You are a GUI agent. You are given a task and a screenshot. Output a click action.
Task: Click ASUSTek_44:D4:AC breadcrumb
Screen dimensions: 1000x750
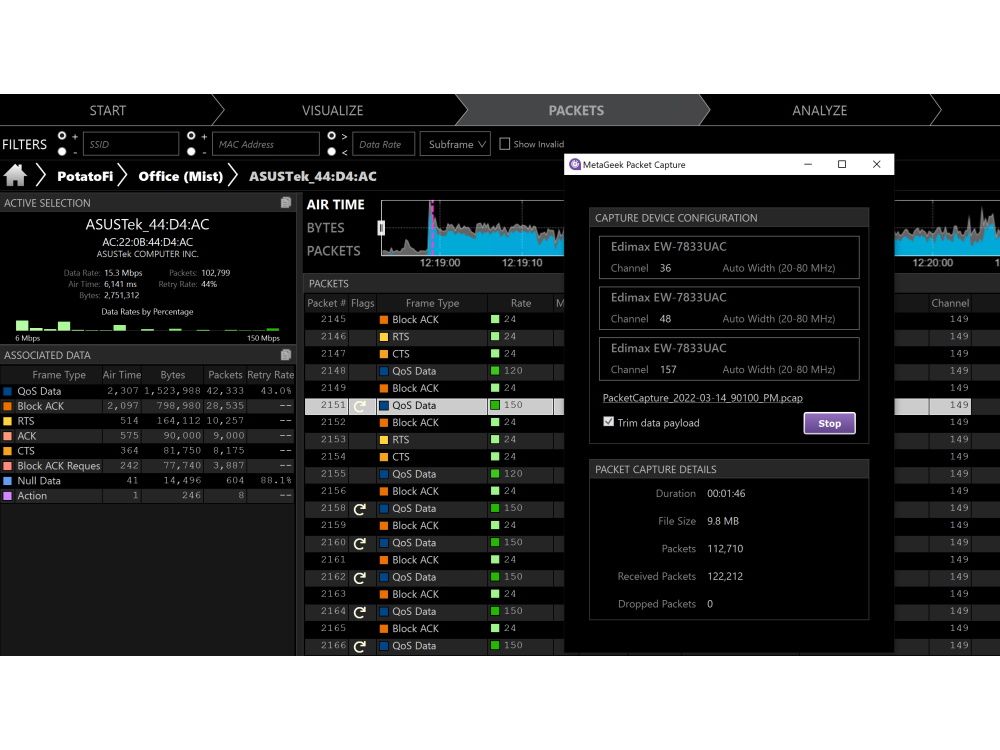[x=312, y=176]
